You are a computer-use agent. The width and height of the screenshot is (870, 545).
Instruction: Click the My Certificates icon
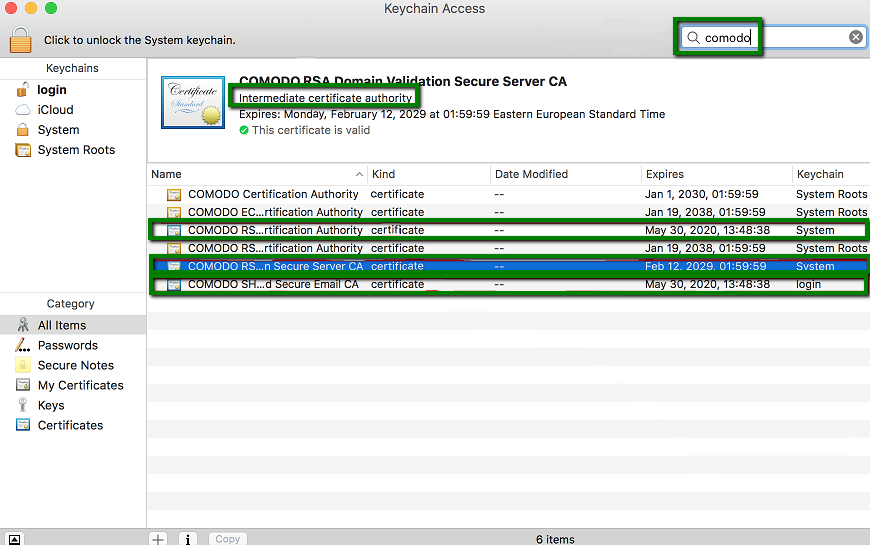point(23,385)
